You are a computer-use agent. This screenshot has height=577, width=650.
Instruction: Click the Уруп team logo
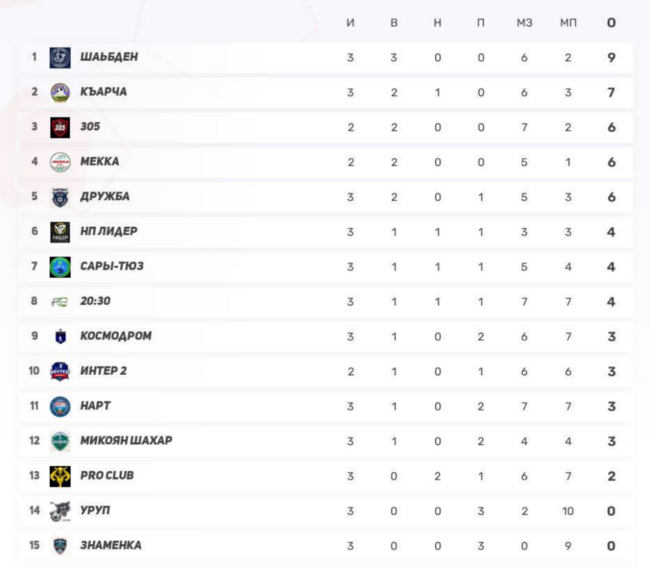coord(61,511)
